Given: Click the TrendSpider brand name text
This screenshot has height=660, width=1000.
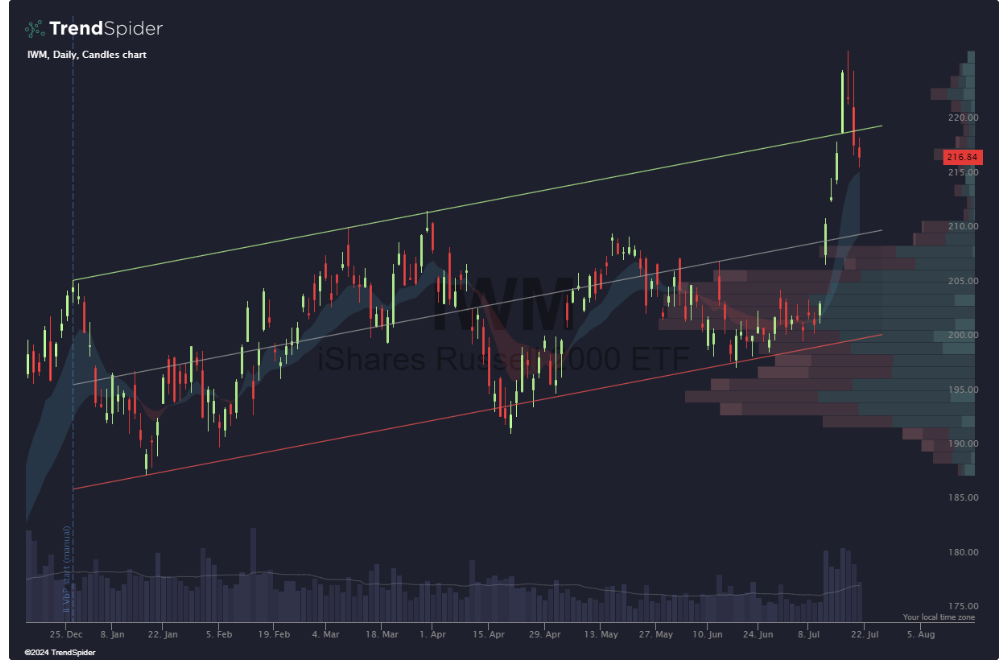Looking at the screenshot, I should coord(106,29).
